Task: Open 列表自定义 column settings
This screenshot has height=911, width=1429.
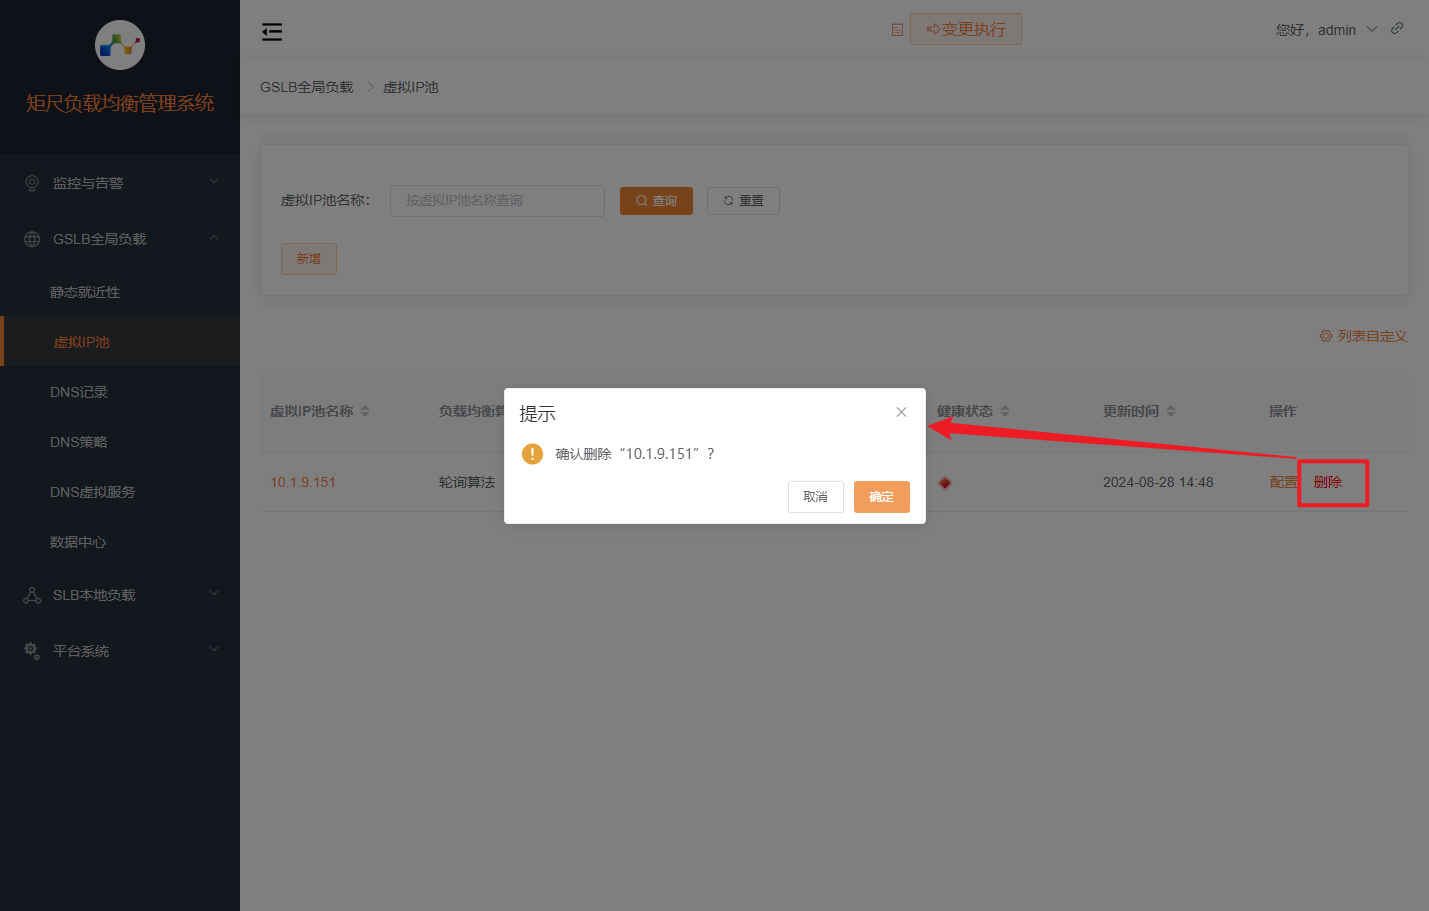Action: point(1363,336)
